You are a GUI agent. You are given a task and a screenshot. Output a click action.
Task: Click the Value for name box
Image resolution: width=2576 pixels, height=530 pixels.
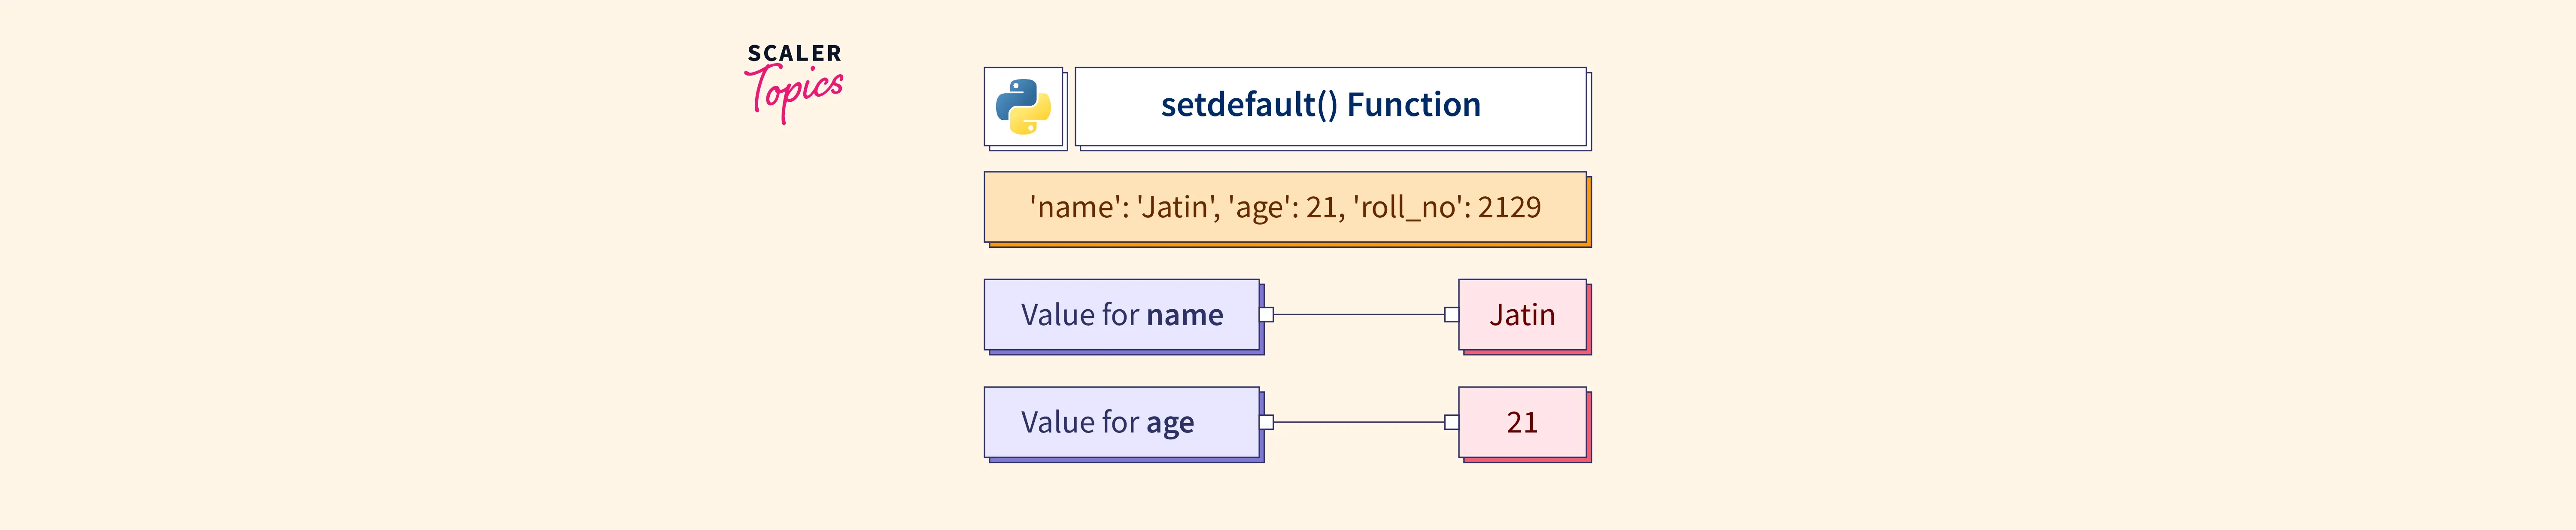(x=1121, y=315)
